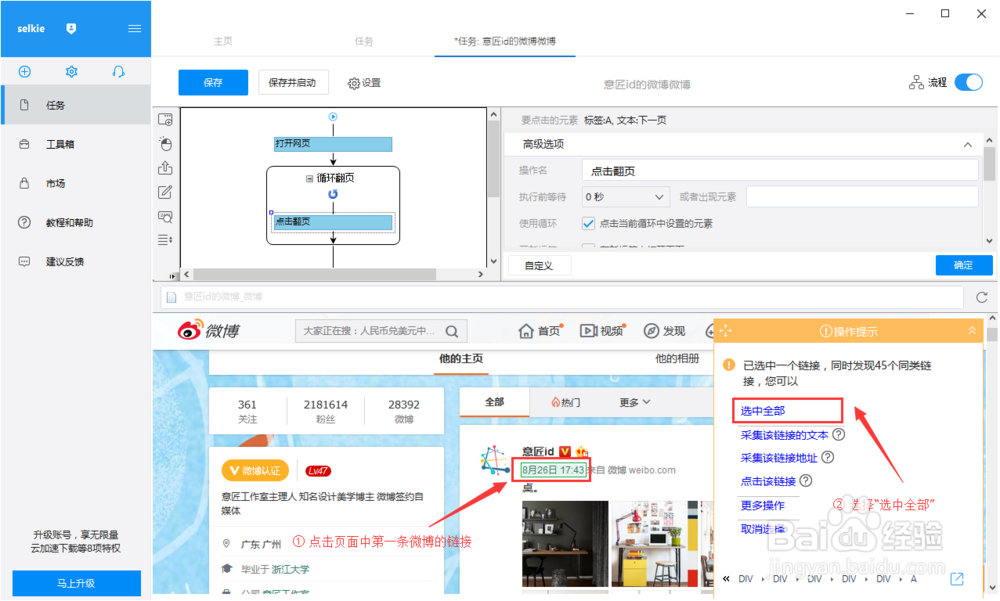
Task: Click the 选中全部 link
Action: pos(762,411)
